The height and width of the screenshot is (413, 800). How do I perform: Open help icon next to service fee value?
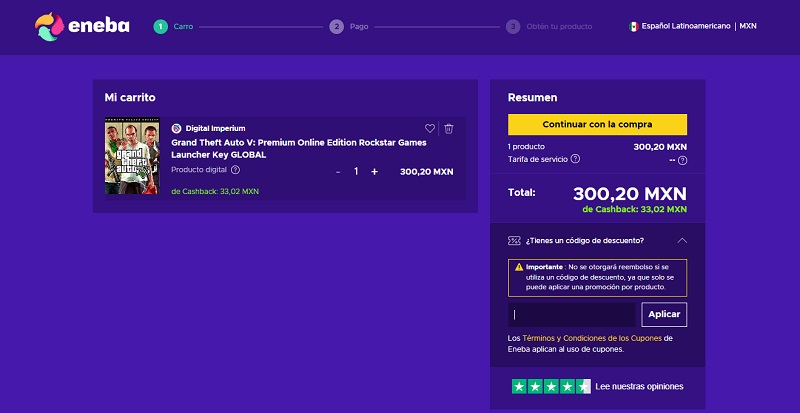tap(683, 160)
